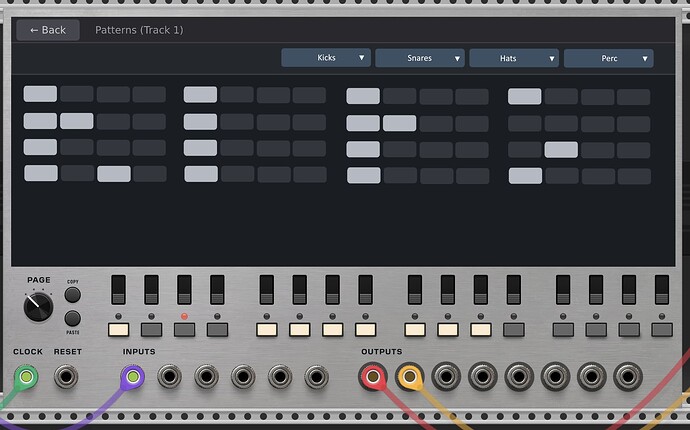Select lit bottom-left cell of fourth grid group
Image resolution: width=690 pixels, height=430 pixels.
point(525,176)
